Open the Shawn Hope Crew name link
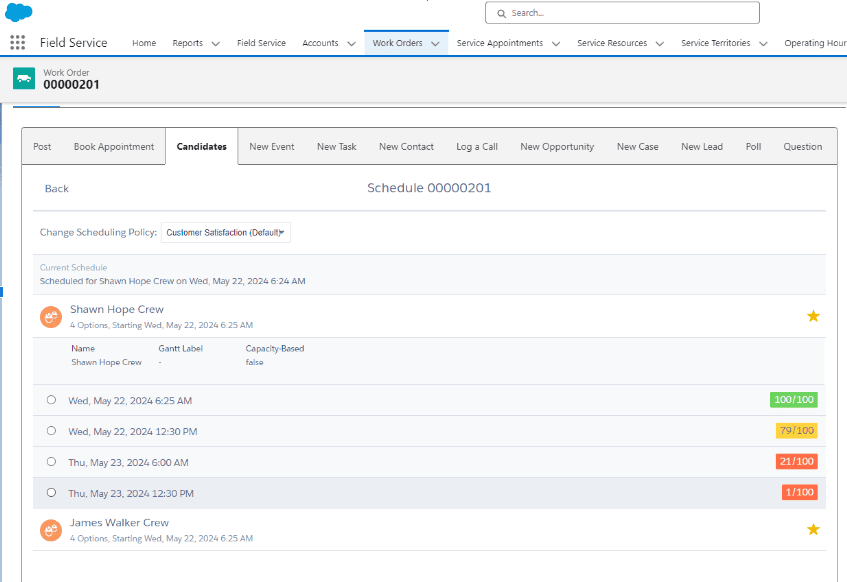Image resolution: width=847 pixels, height=582 pixels. (x=117, y=310)
